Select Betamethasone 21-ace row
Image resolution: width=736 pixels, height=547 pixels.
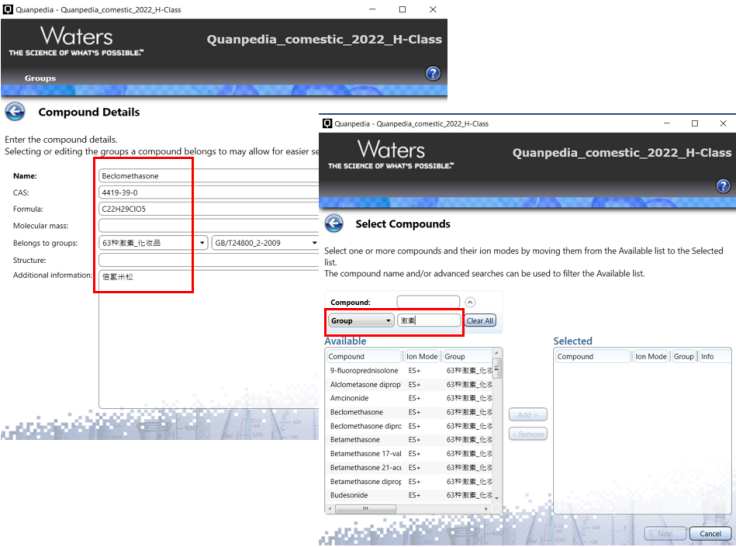pos(410,468)
